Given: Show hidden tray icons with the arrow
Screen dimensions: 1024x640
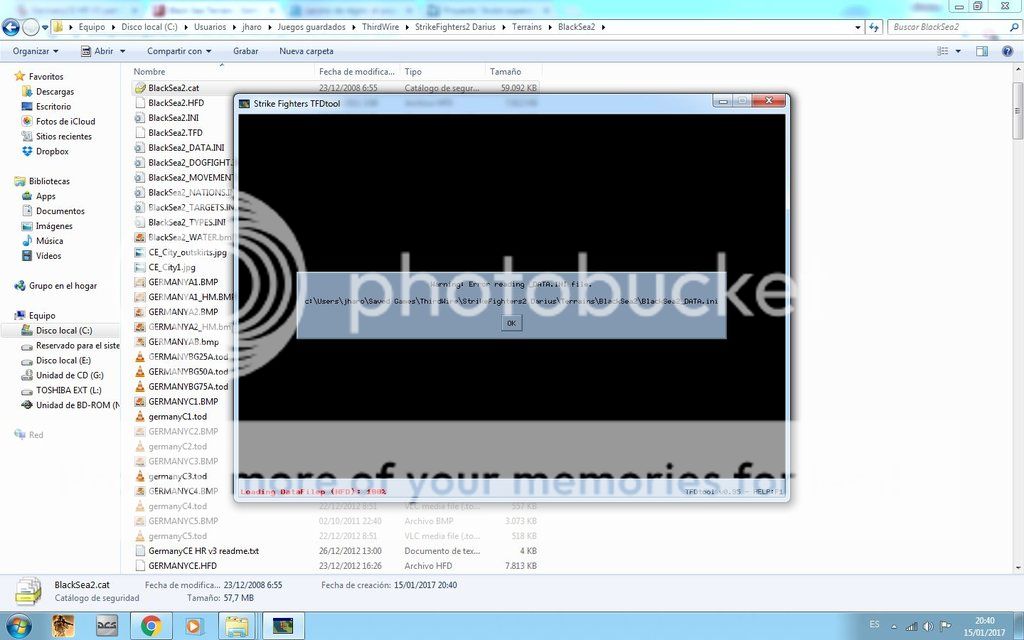Looking at the screenshot, I should (x=894, y=627).
